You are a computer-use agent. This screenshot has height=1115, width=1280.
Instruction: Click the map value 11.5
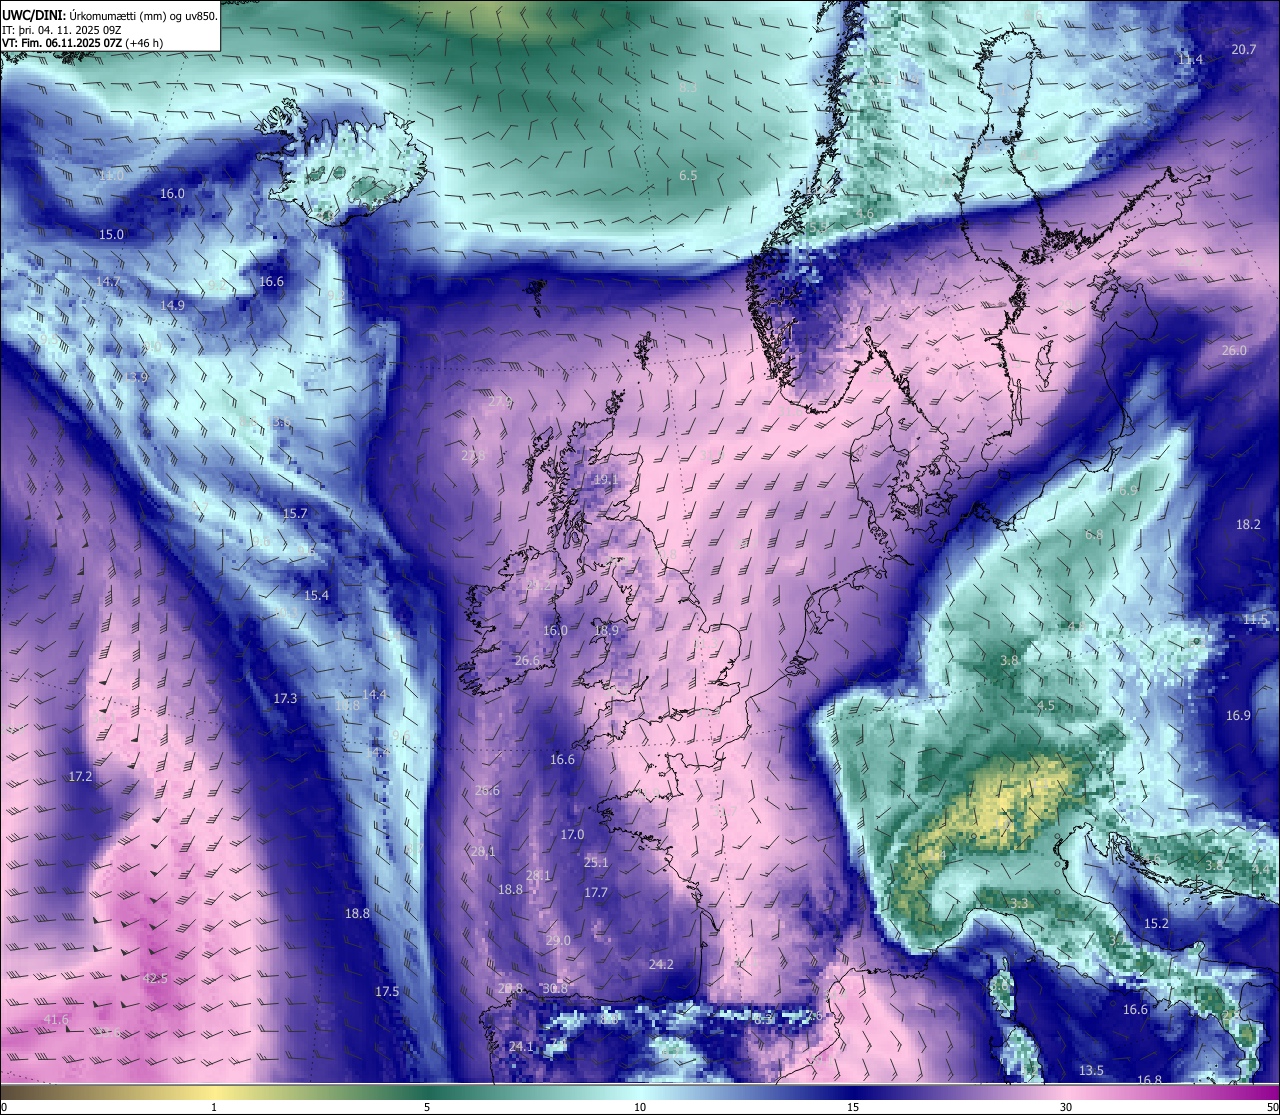coord(1255,620)
